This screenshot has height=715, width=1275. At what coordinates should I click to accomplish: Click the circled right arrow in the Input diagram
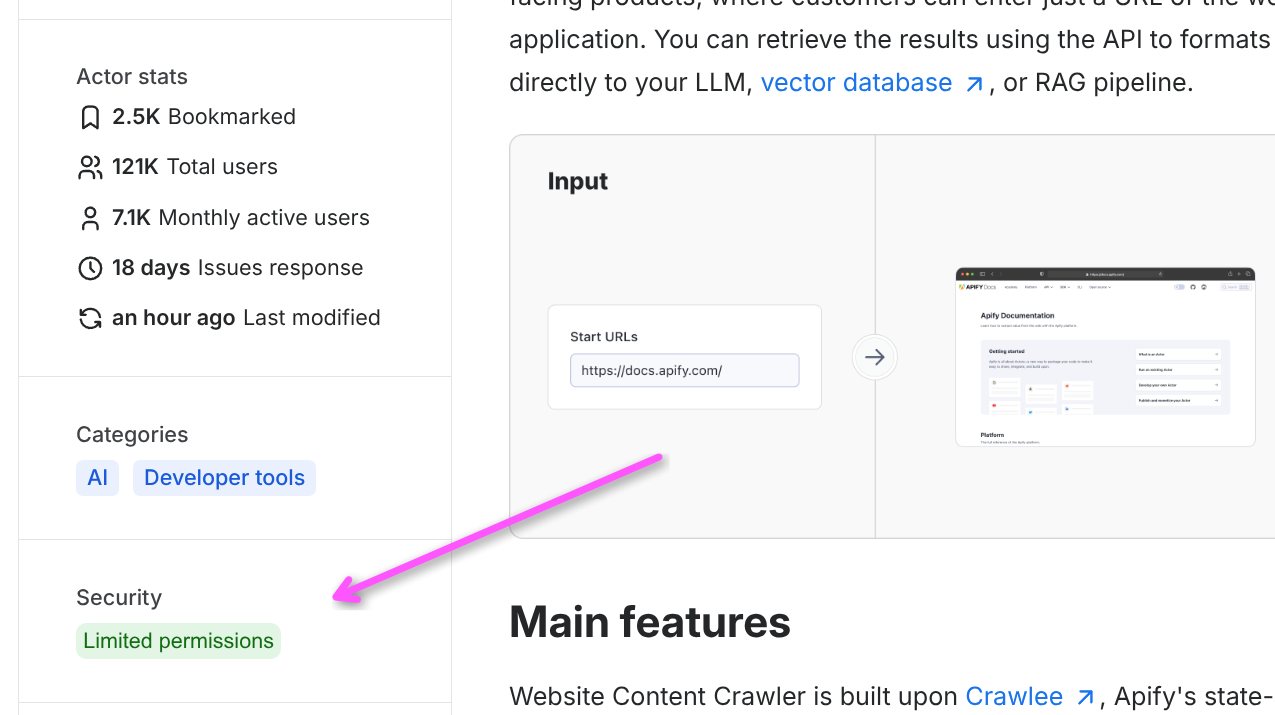[x=875, y=357]
